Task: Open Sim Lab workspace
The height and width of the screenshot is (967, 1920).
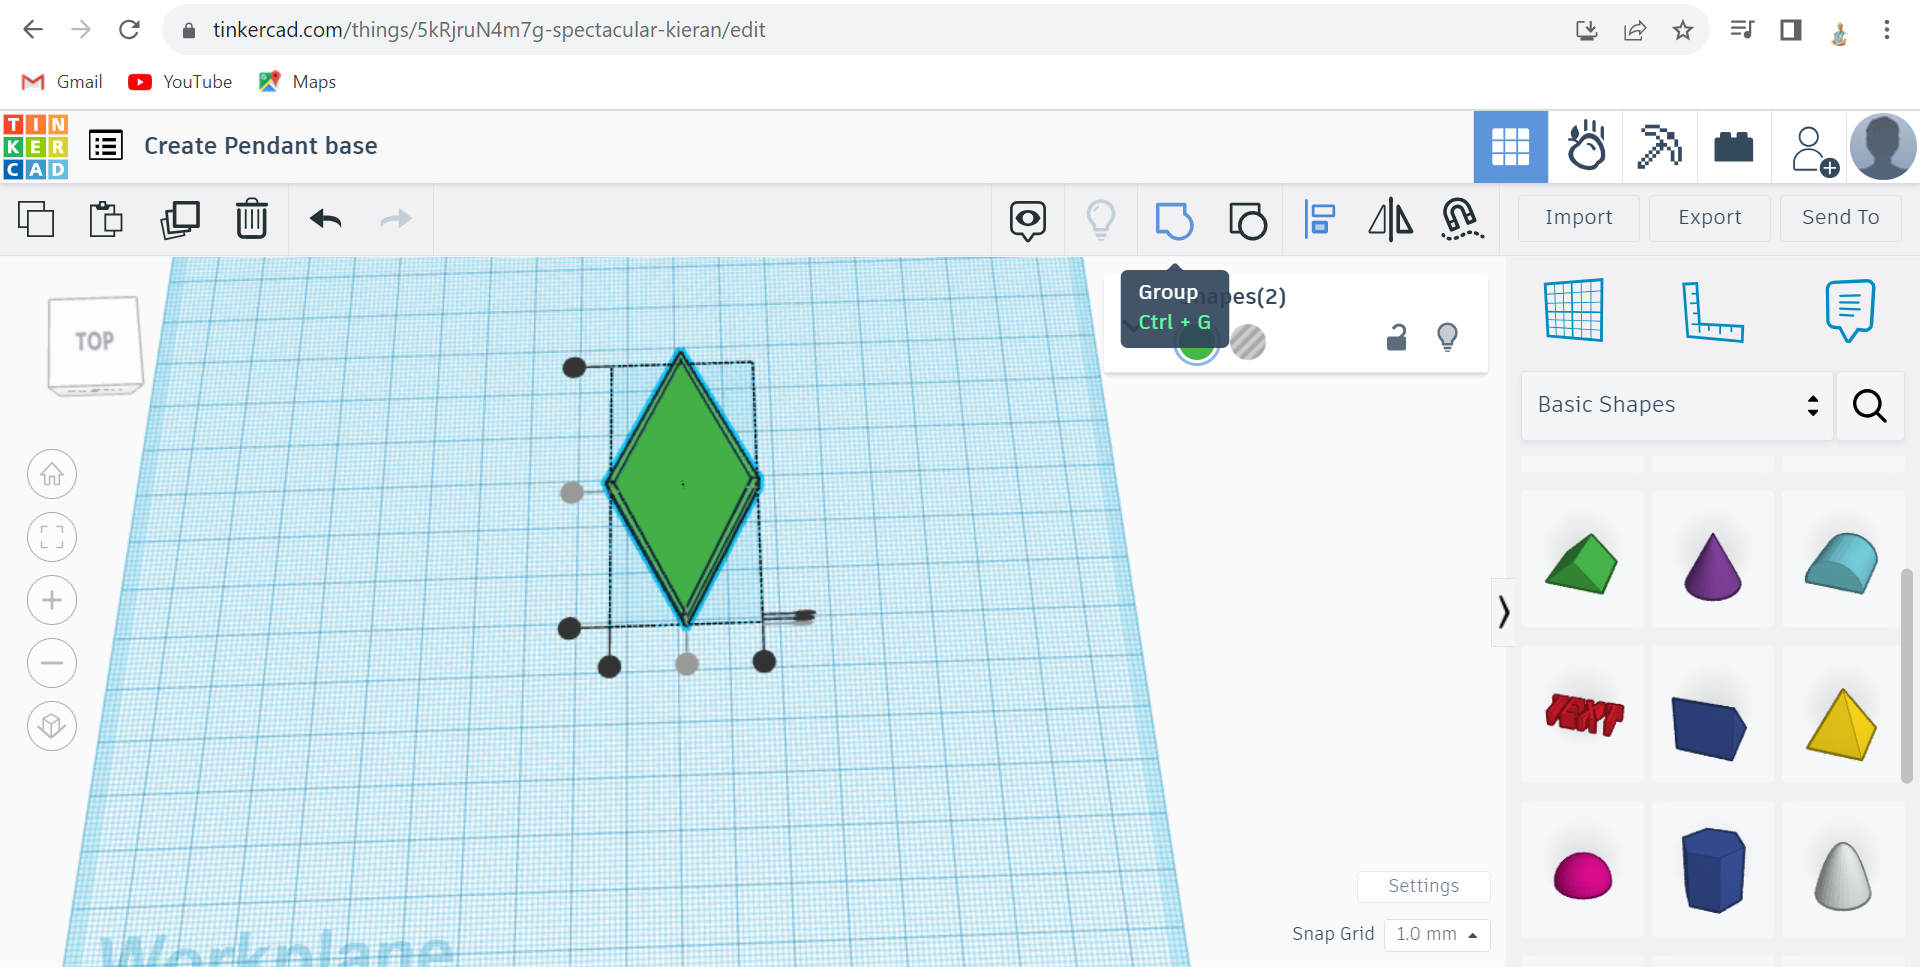Action: coord(1586,147)
